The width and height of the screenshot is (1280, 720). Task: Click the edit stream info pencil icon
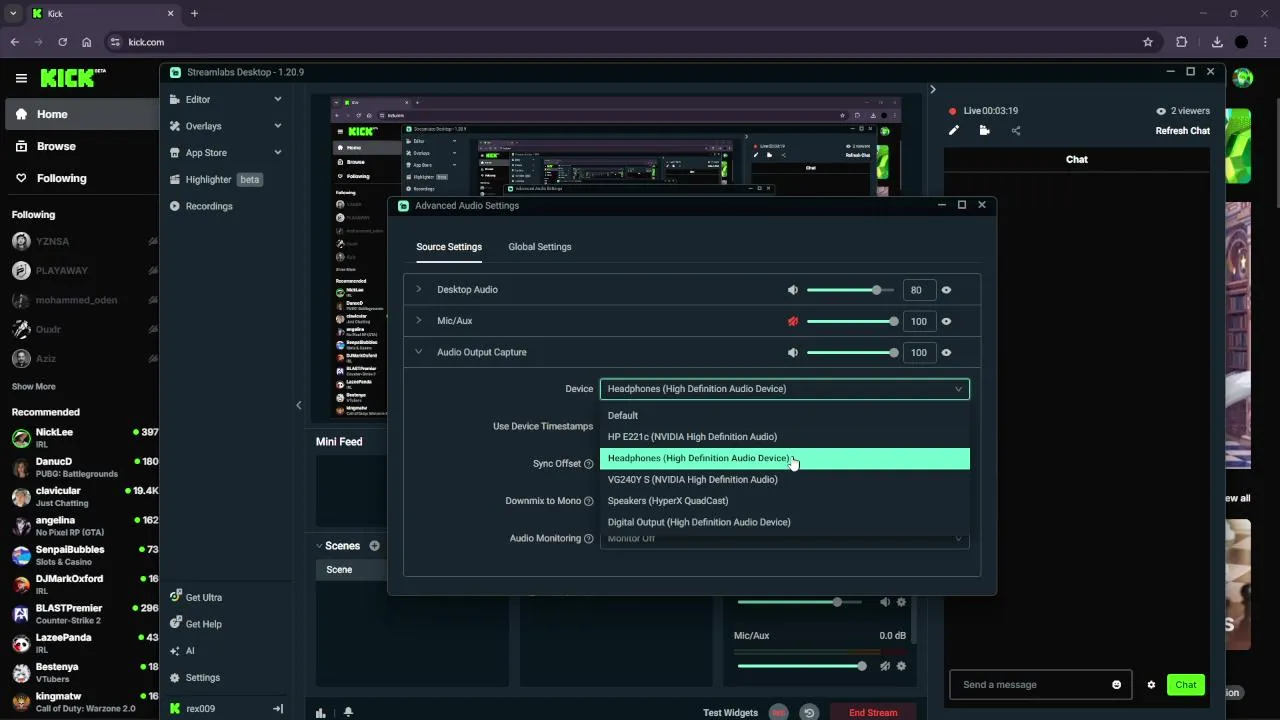coord(954,130)
